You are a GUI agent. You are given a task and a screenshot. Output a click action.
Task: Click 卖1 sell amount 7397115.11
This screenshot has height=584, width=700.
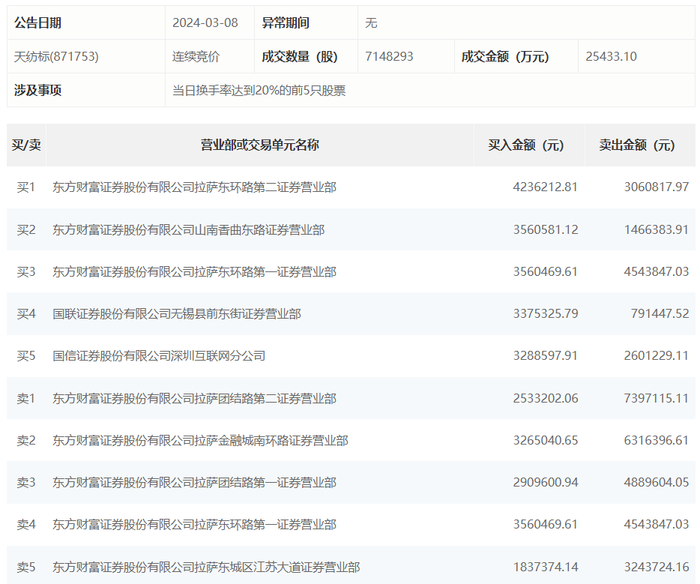[x=656, y=398]
